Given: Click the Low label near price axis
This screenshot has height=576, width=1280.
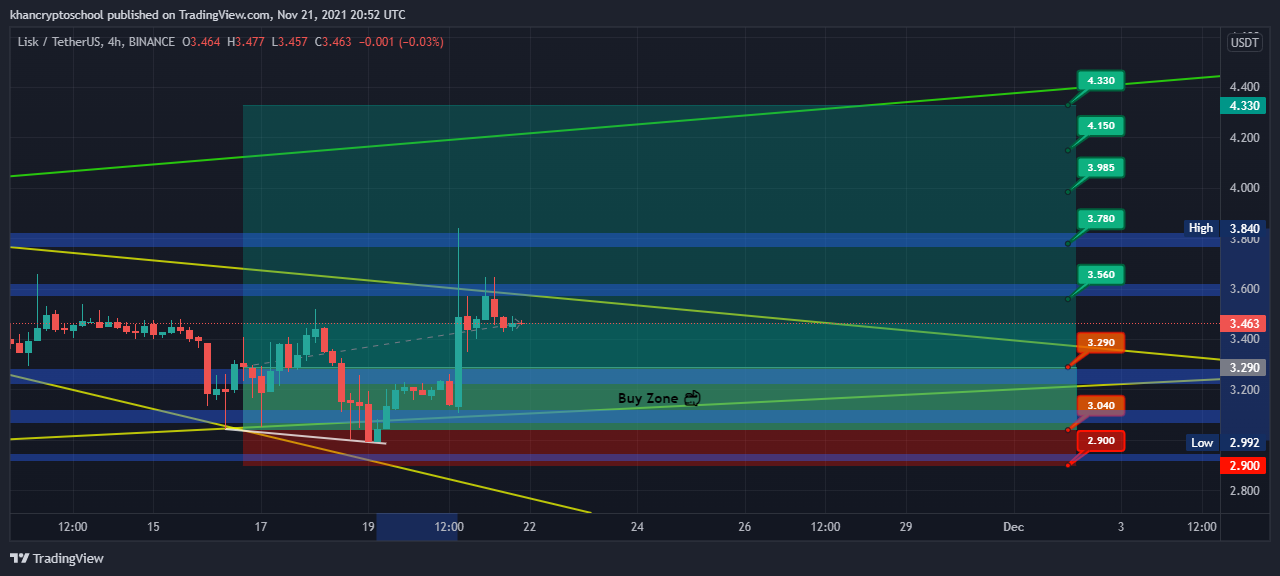Looking at the screenshot, I should click(x=1202, y=443).
